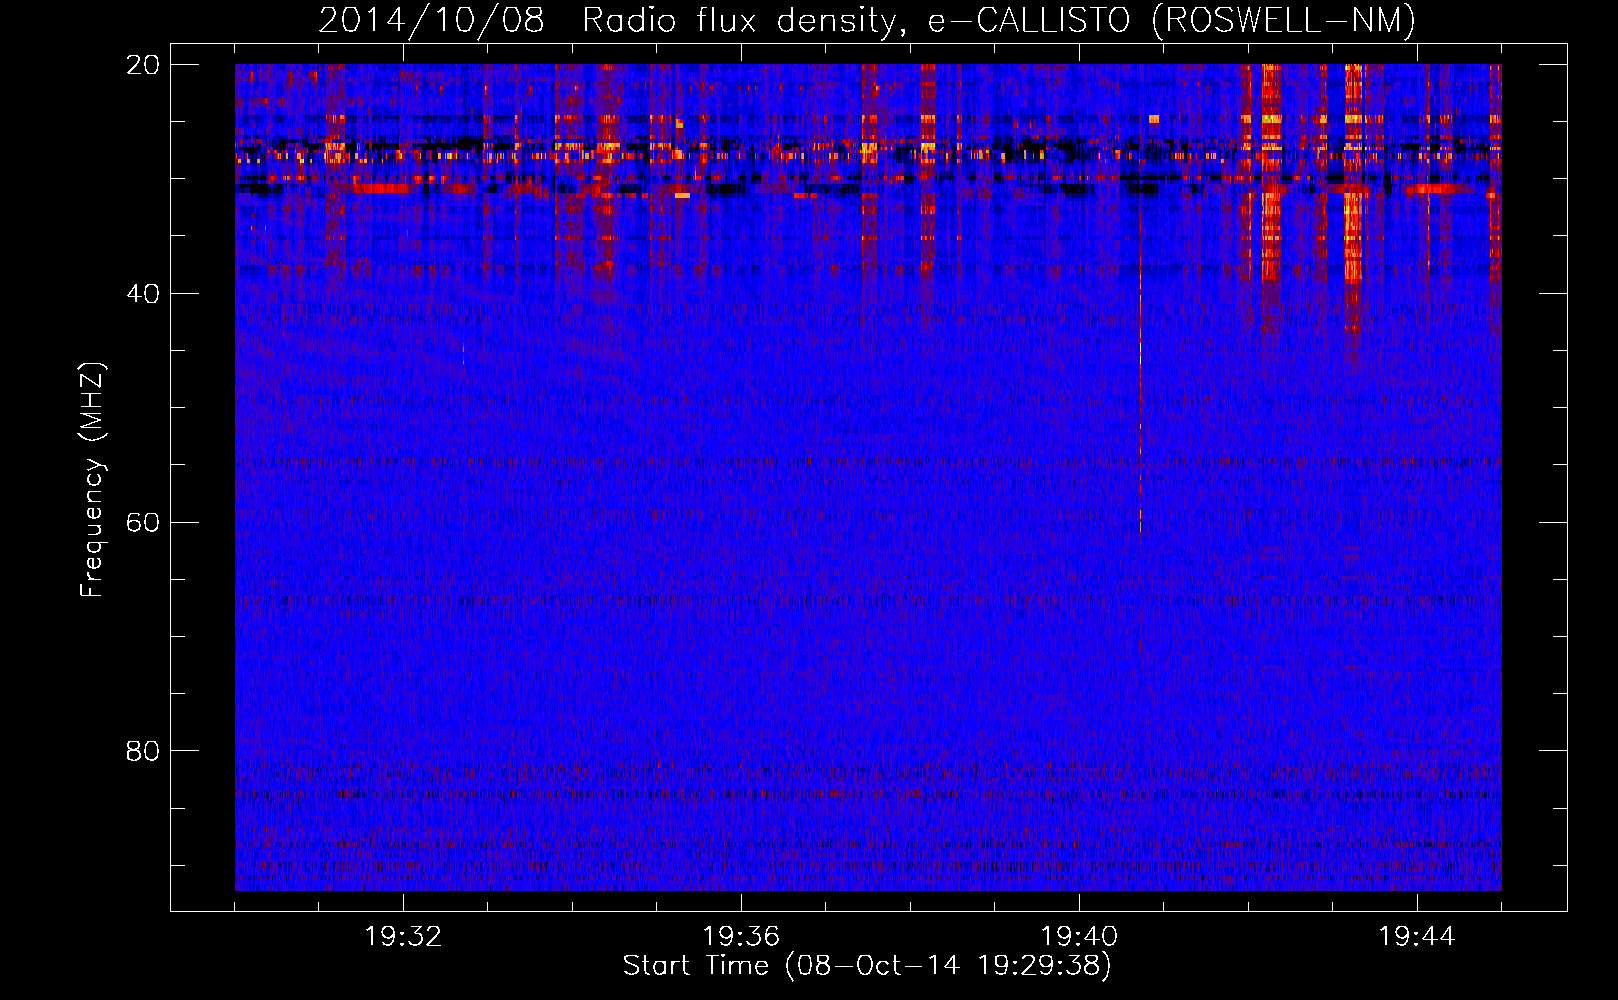Click the plot title "Radio flux density, e-CALLISTO (ROSWELL-NM)"
The width and height of the screenshot is (1618, 1000).
(998, 20)
